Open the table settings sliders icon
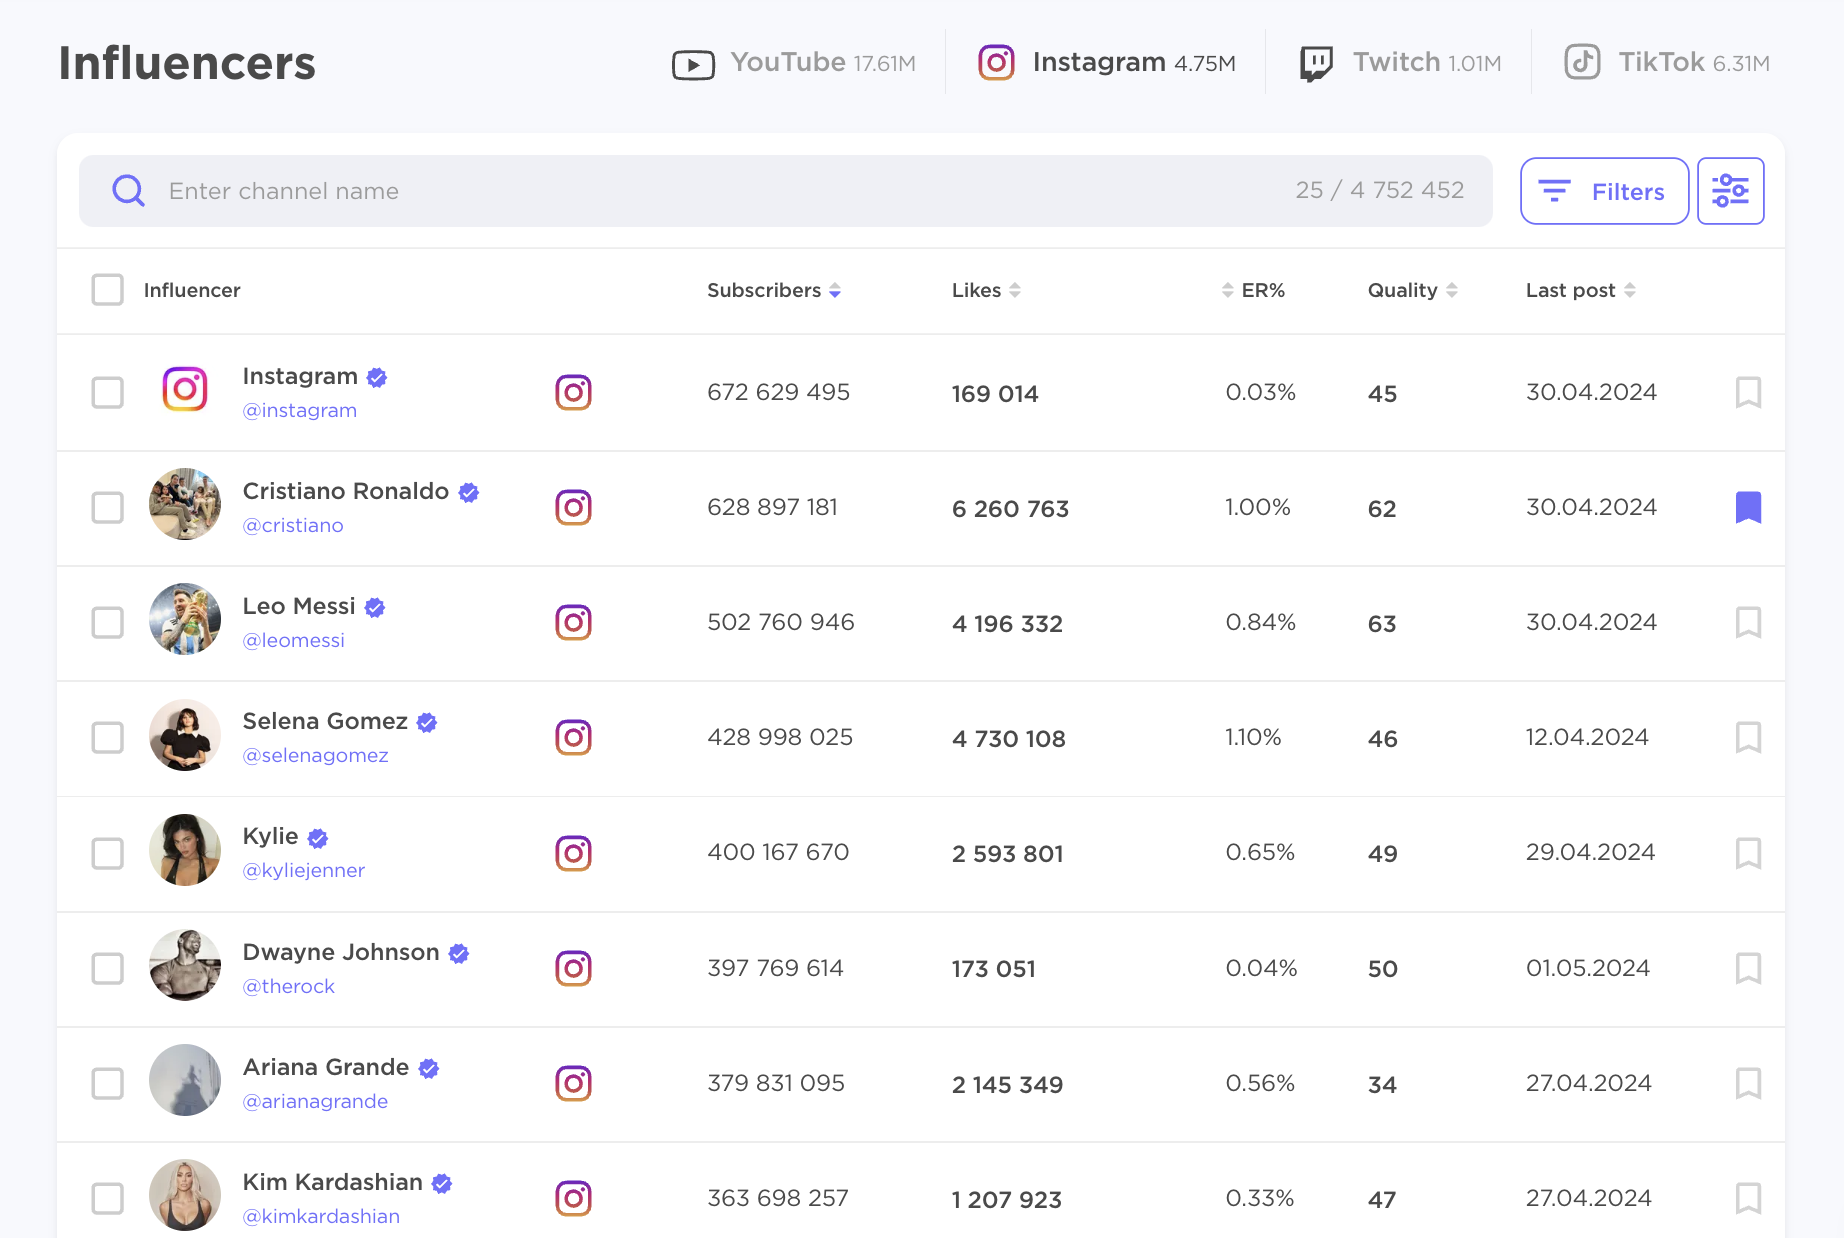This screenshot has width=1844, height=1238. click(x=1730, y=191)
